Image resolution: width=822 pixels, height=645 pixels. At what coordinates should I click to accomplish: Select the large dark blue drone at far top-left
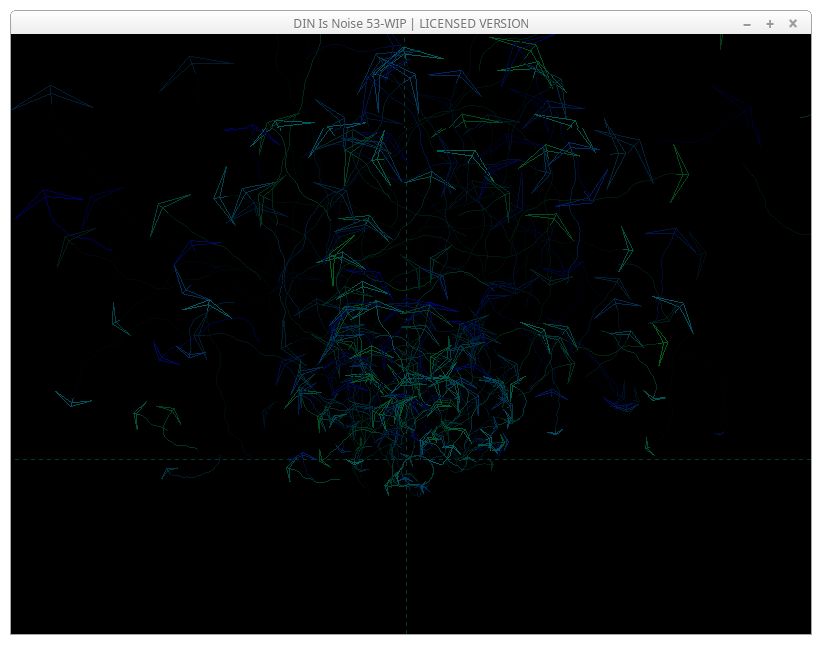click(51, 95)
